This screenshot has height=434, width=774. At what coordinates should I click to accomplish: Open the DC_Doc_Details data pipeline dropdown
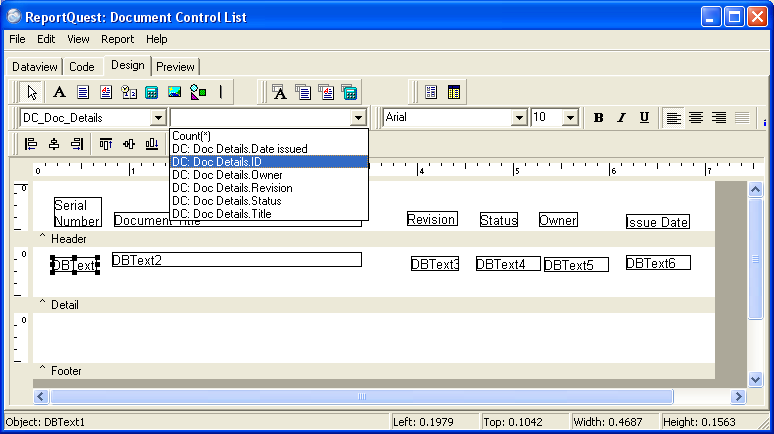158,118
